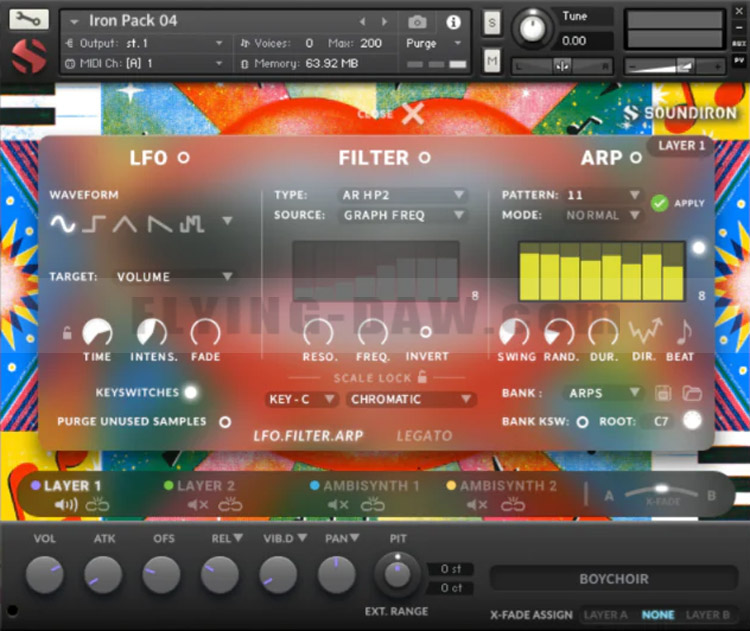Switch to the Legato tab
The height and width of the screenshot is (631, 750).
[424, 436]
